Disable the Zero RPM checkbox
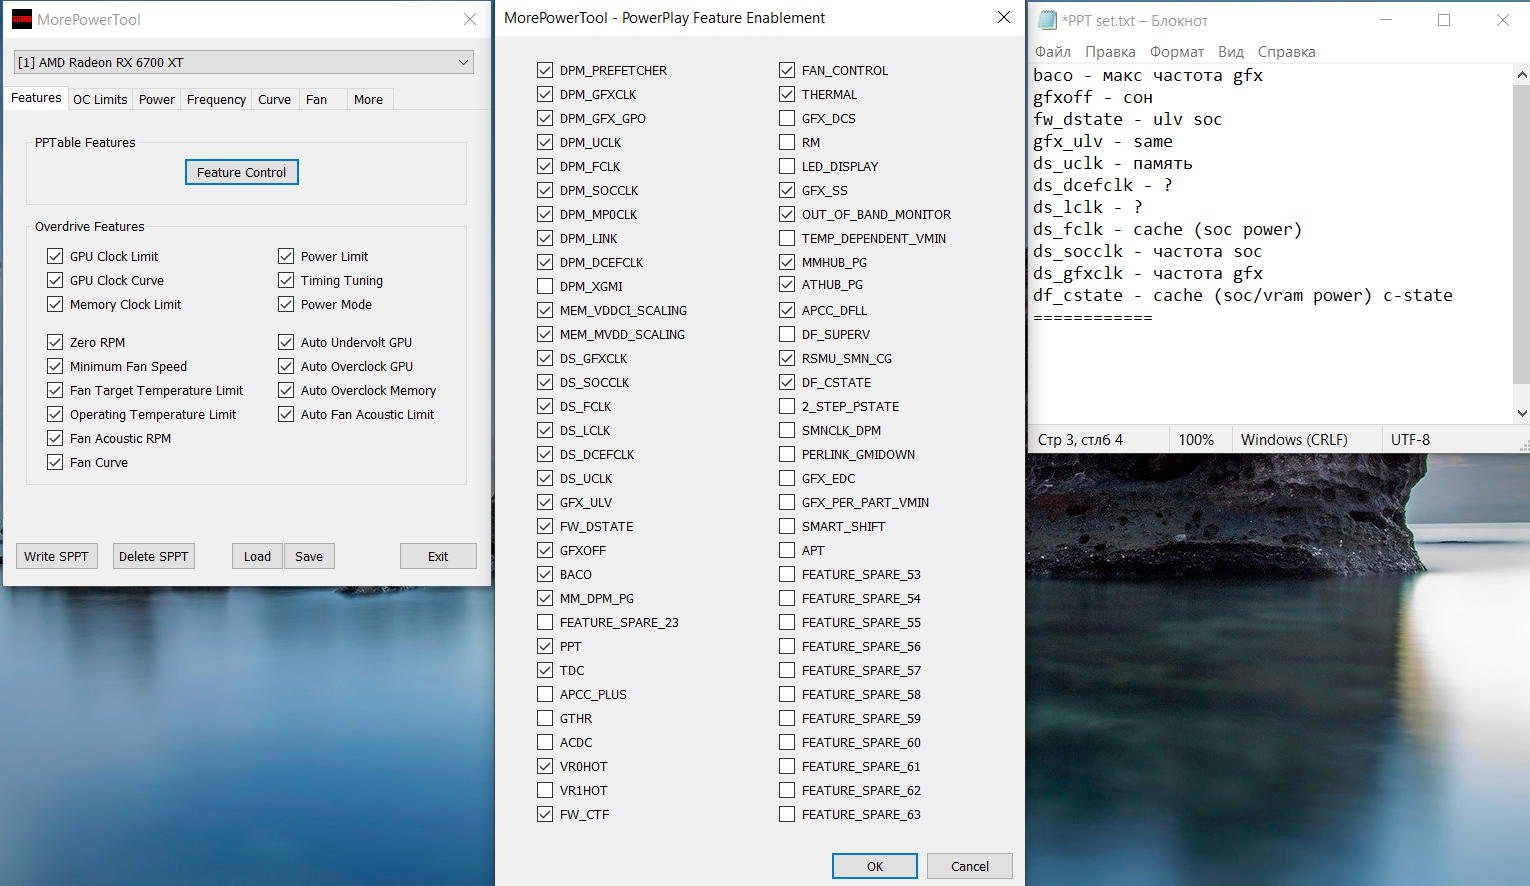The width and height of the screenshot is (1530, 886). tap(55, 342)
